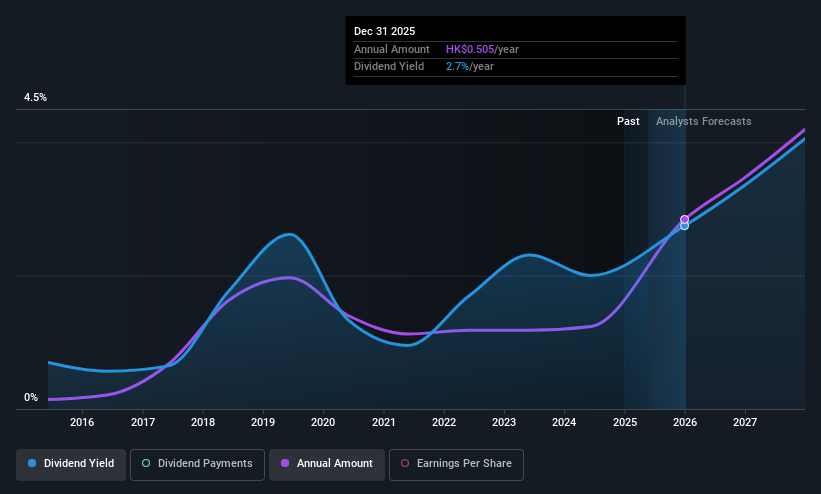Enable the Earnings Per Share series
The image size is (821, 494).
tap(456, 464)
